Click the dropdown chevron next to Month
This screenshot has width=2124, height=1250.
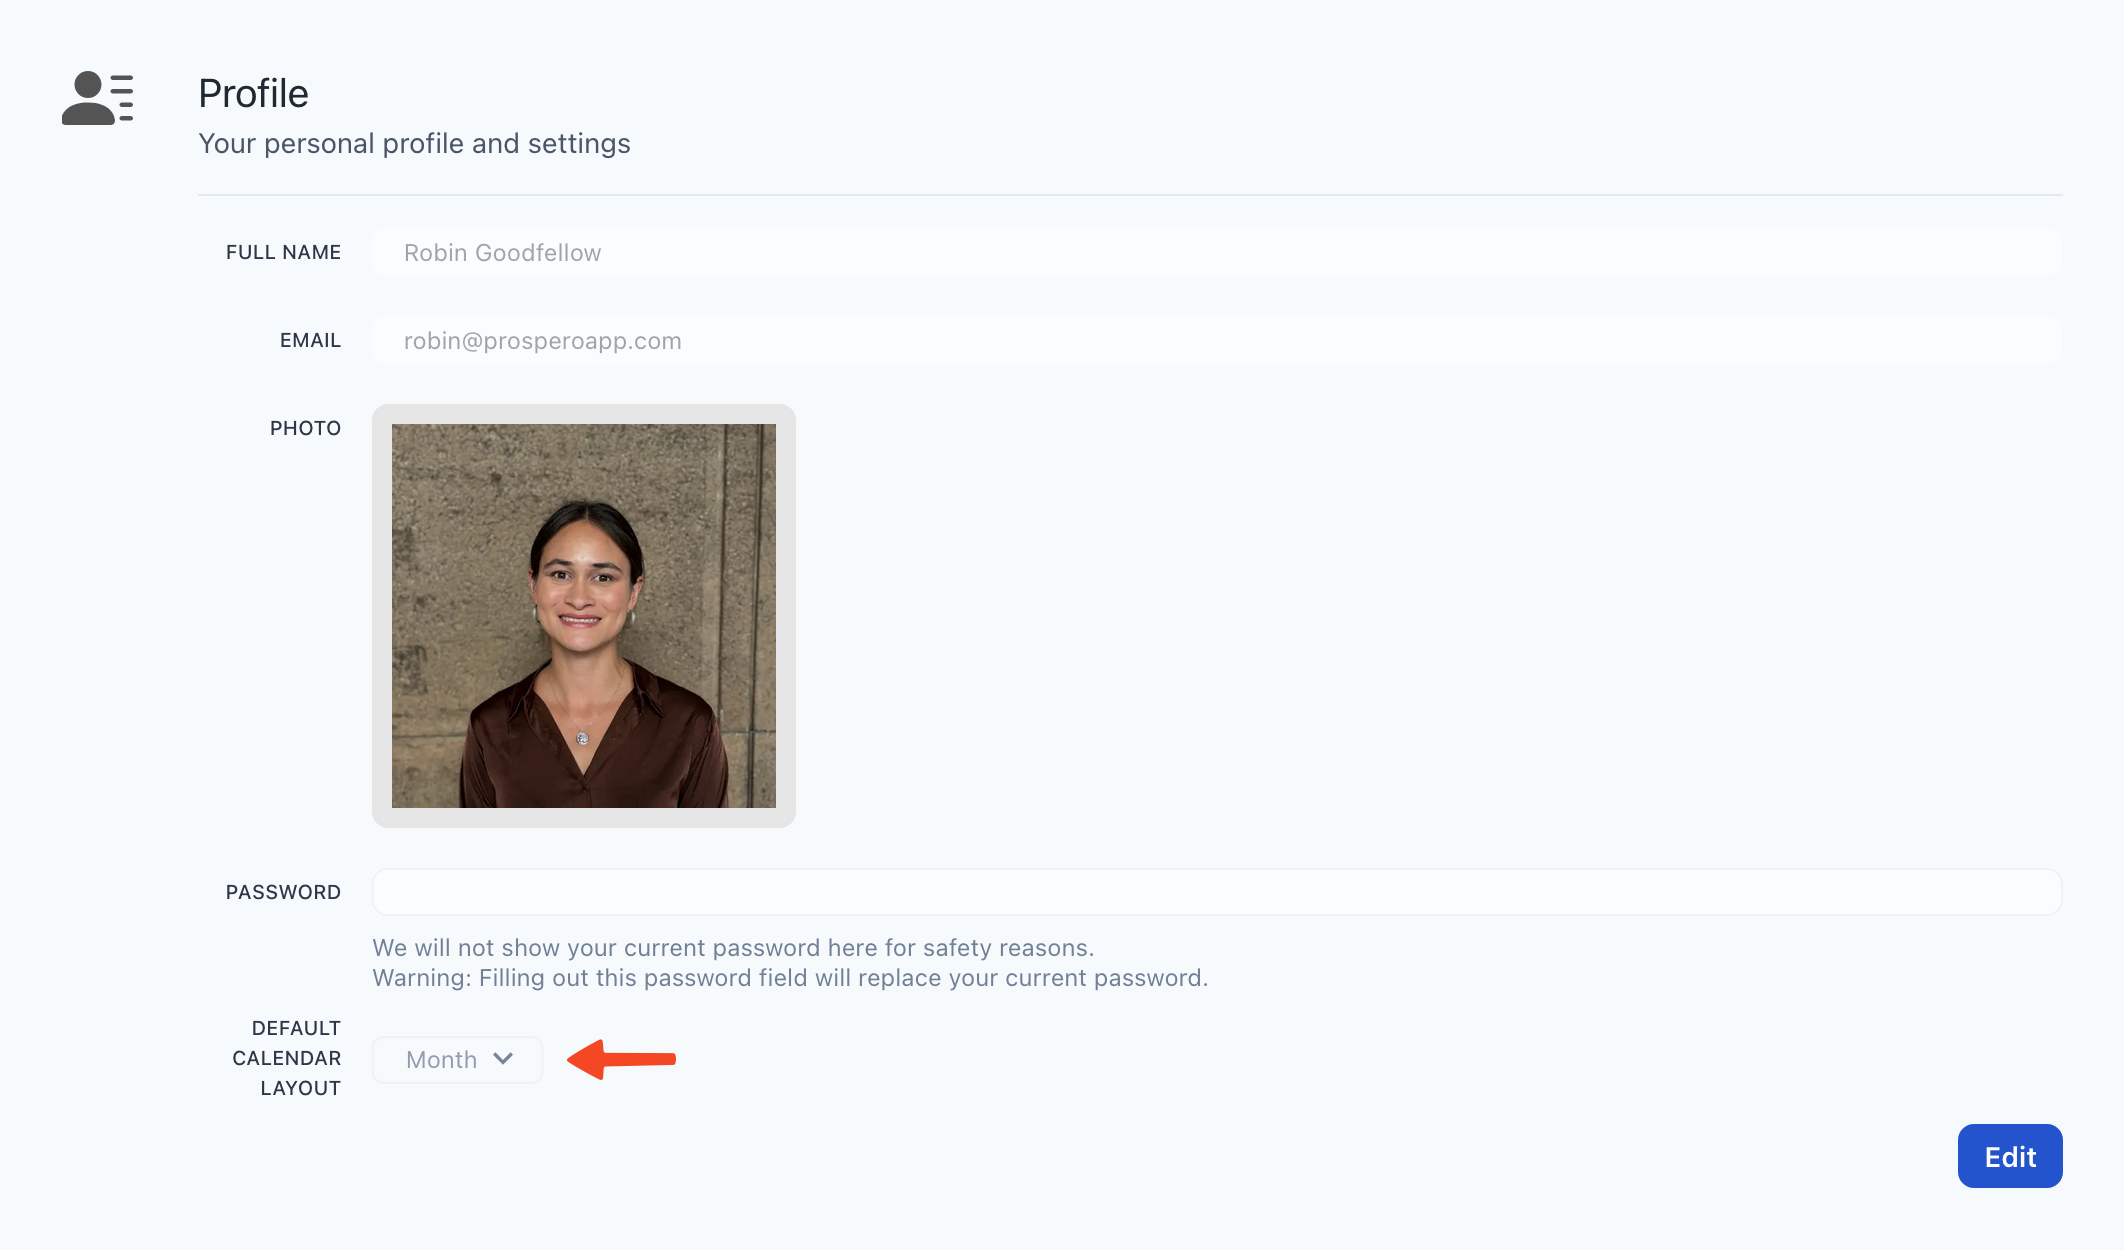pos(503,1059)
